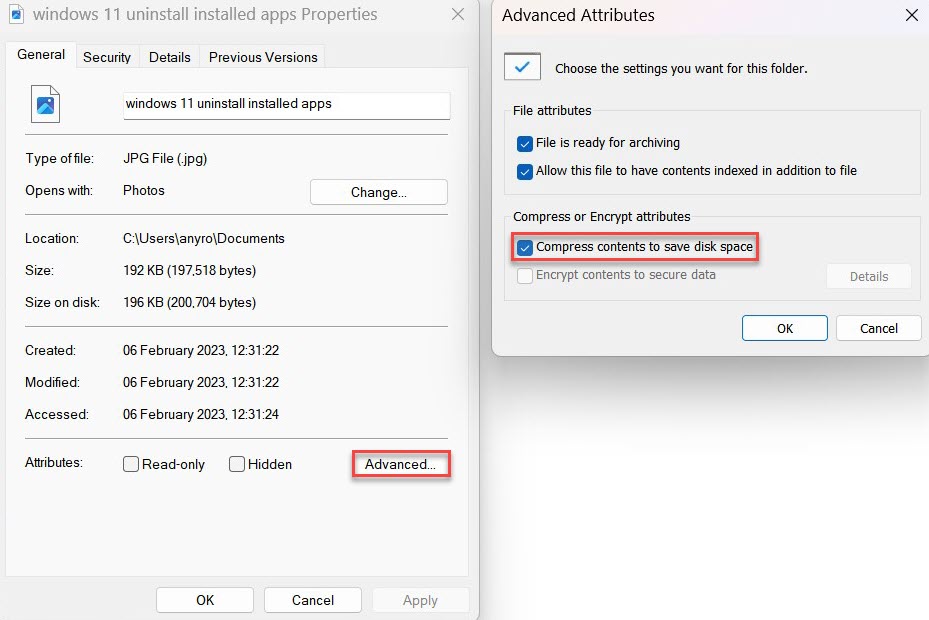Click Apply in the Properties window
Image resolution: width=929 pixels, height=620 pixels.
pos(420,600)
